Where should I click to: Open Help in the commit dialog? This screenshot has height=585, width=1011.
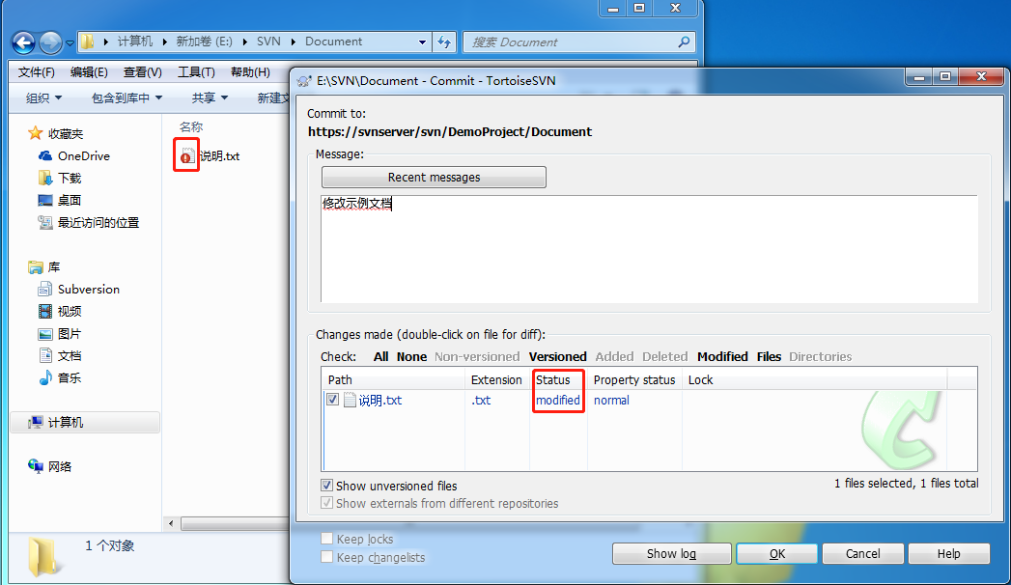tap(948, 553)
